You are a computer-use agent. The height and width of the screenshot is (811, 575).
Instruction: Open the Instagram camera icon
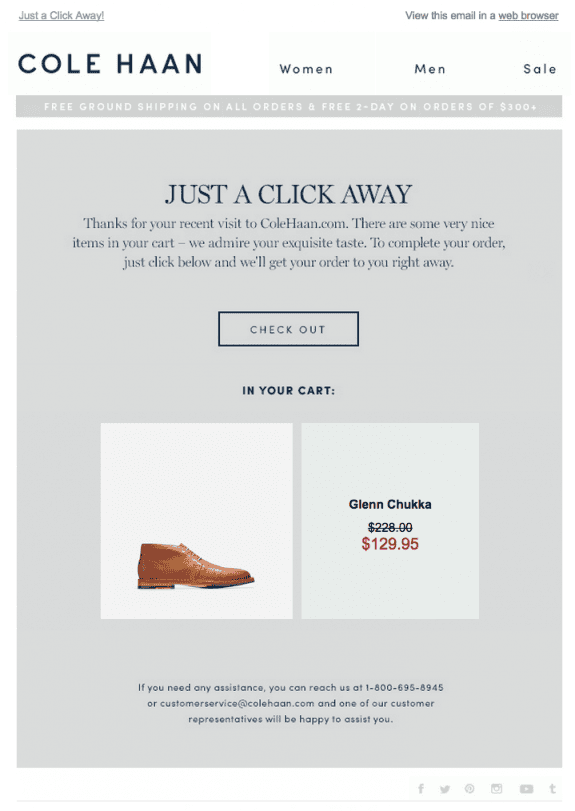496,788
